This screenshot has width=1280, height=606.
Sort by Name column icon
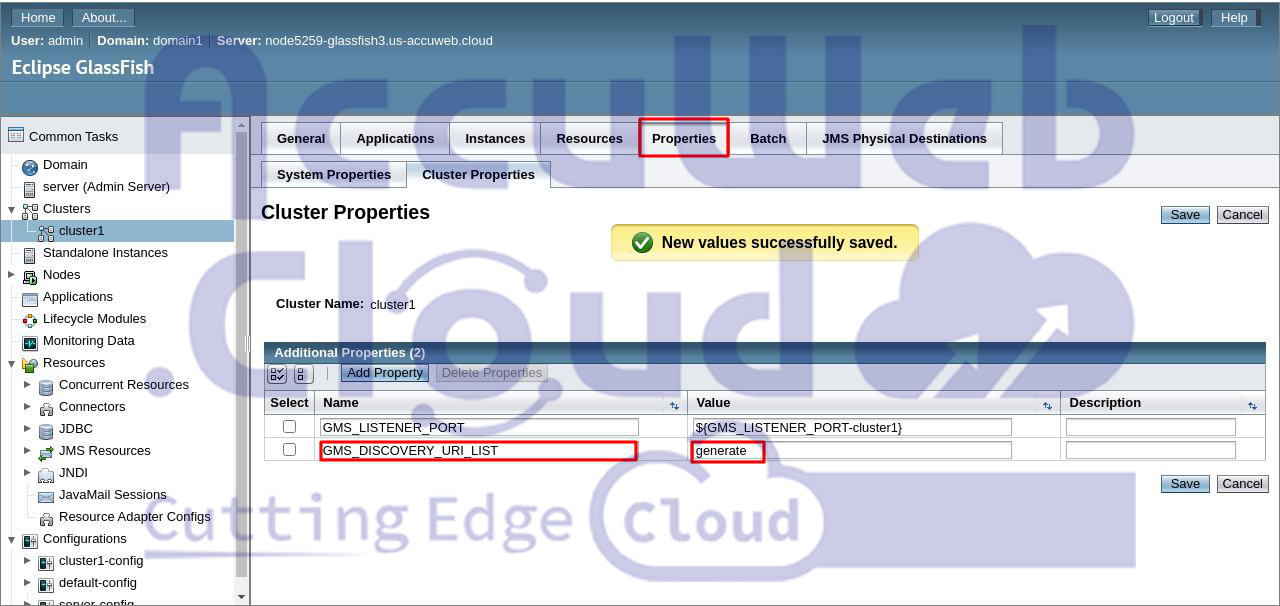click(674, 405)
